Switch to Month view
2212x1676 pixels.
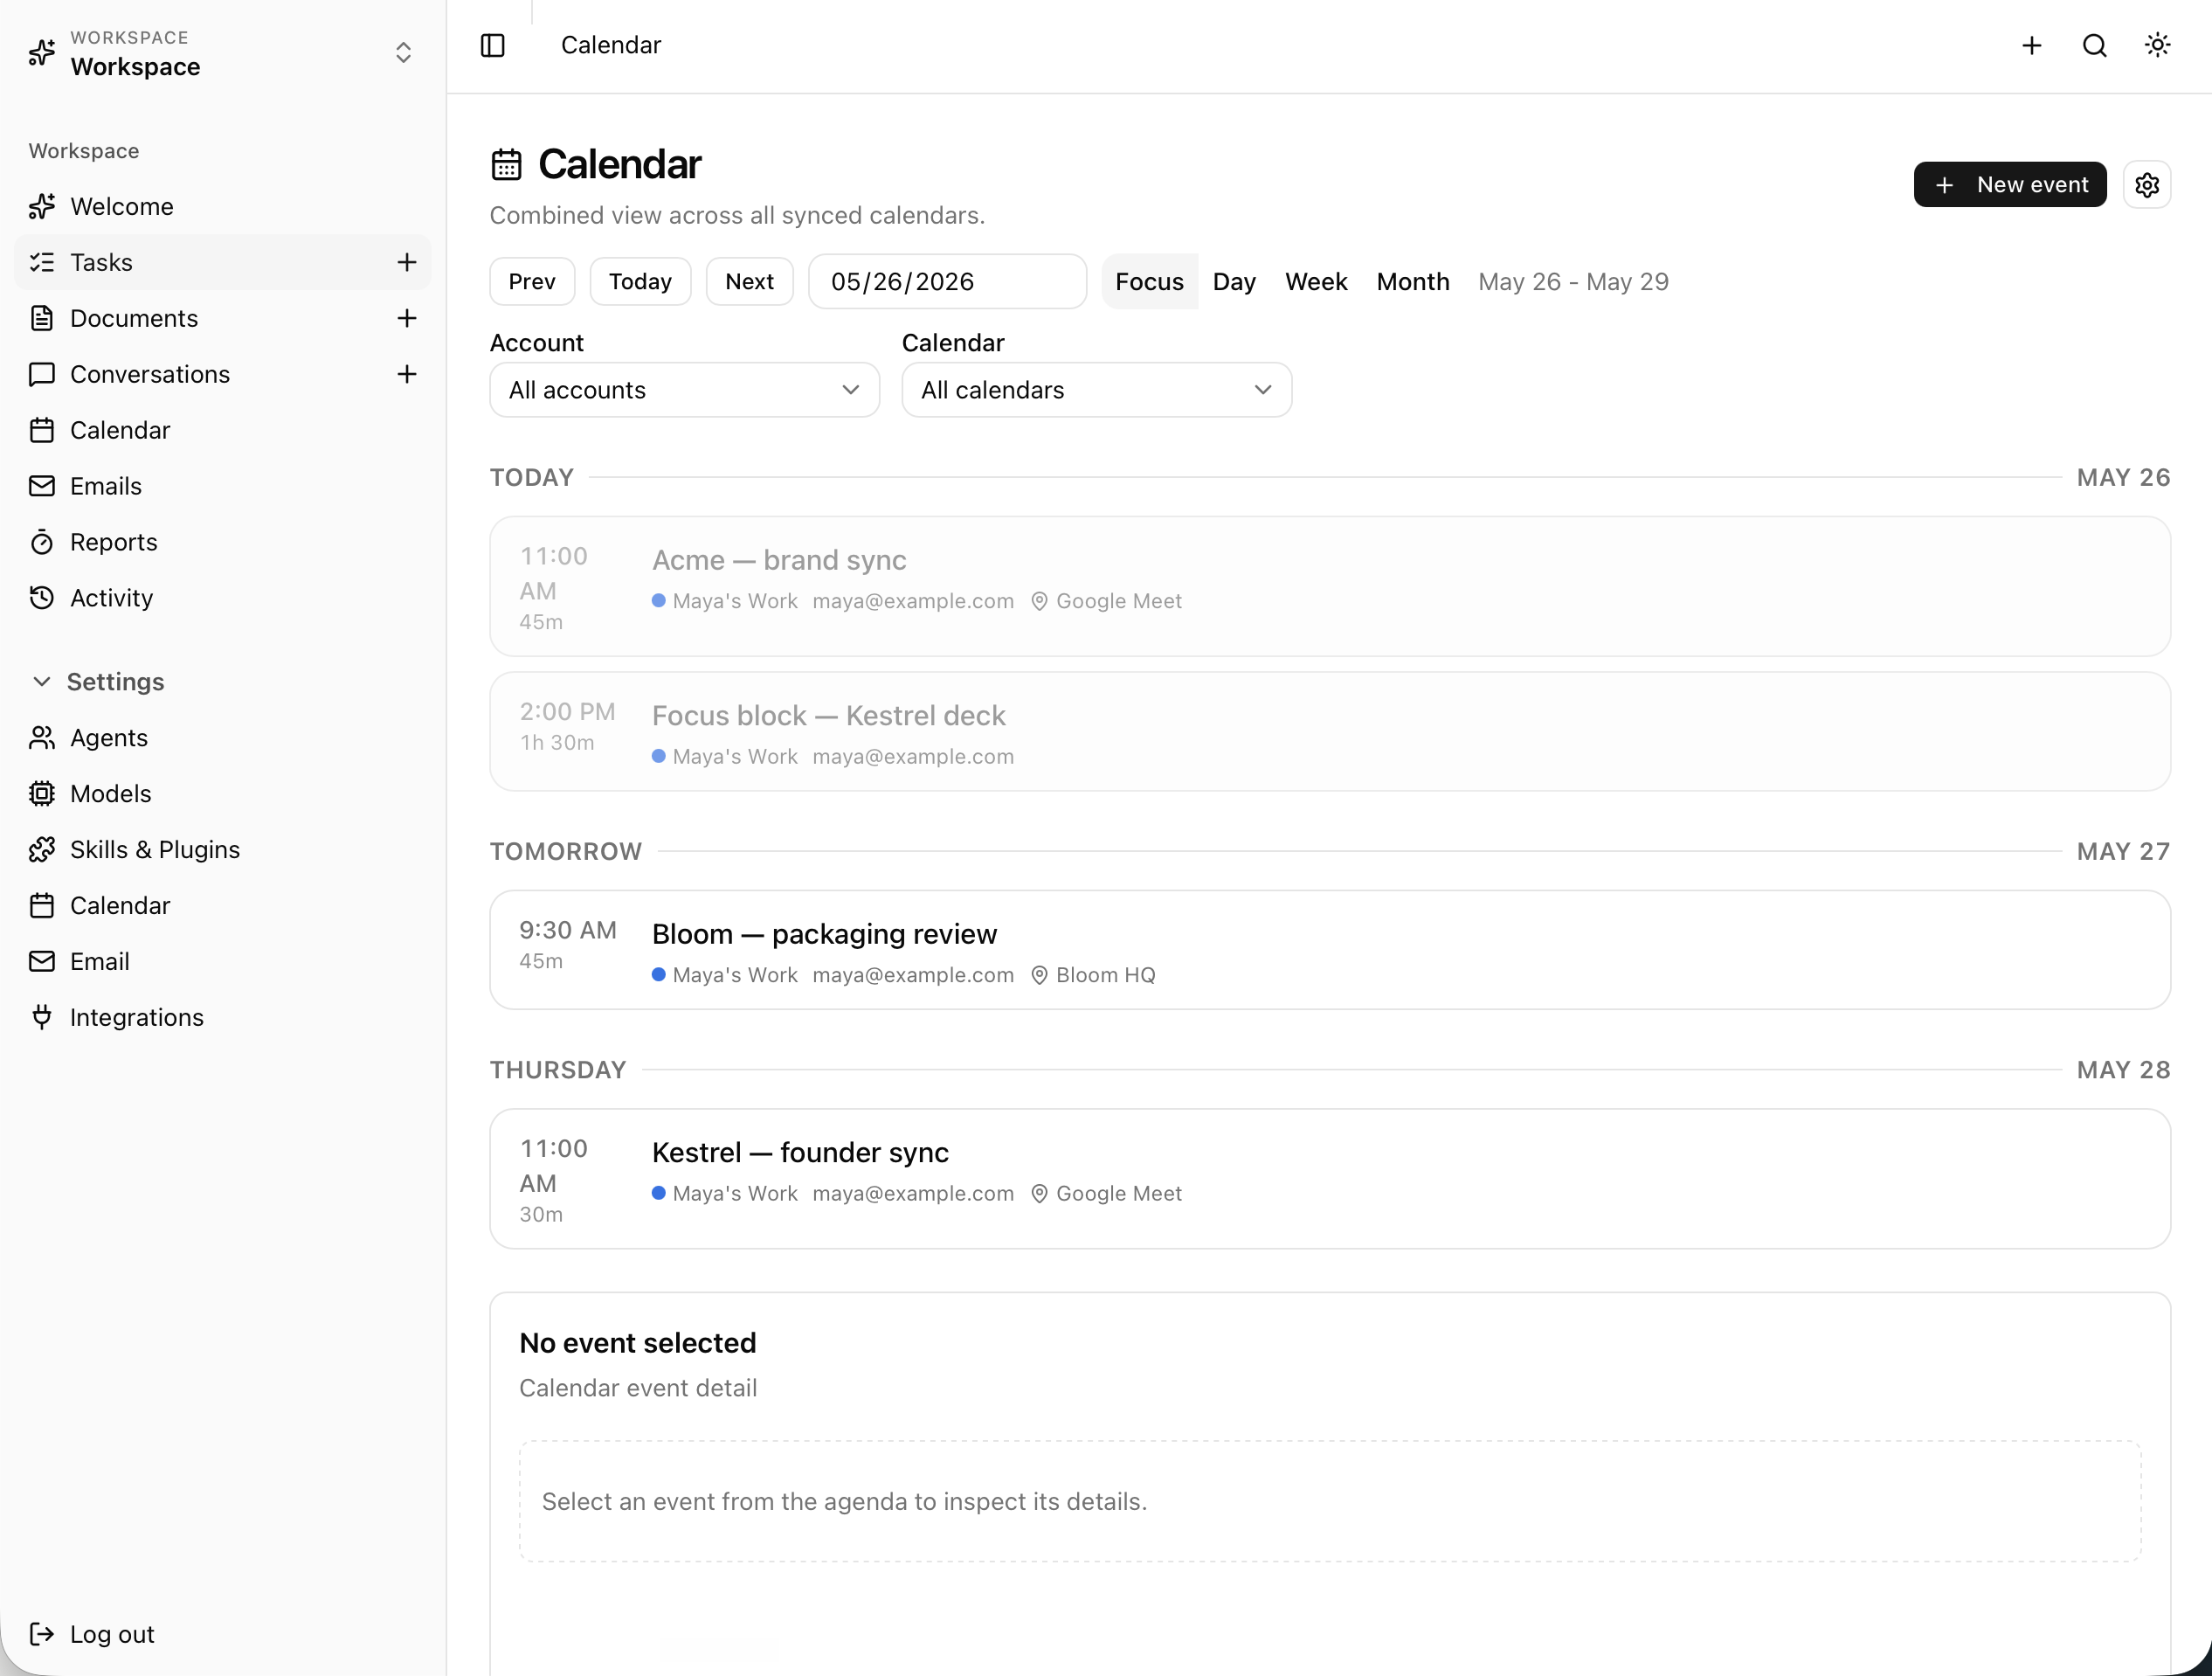(1412, 282)
